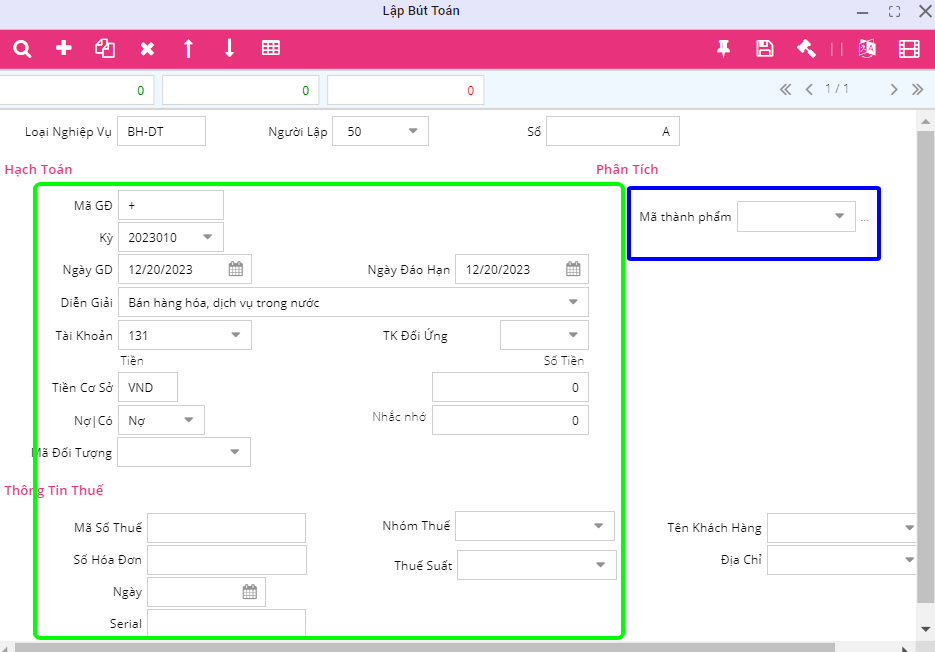Image resolution: width=935 pixels, height=652 pixels.
Task: Expand the Kỳ period dropdown
Action: (208, 237)
